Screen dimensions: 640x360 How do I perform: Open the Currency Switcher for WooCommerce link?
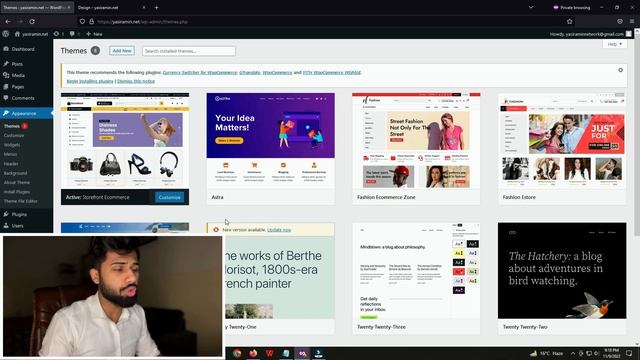(x=200, y=73)
